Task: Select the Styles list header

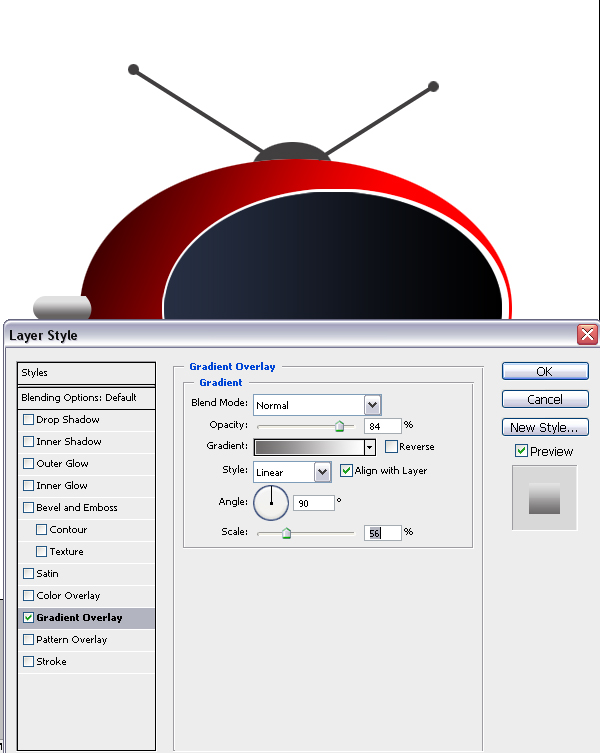Action: pyautogui.click(x=86, y=373)
